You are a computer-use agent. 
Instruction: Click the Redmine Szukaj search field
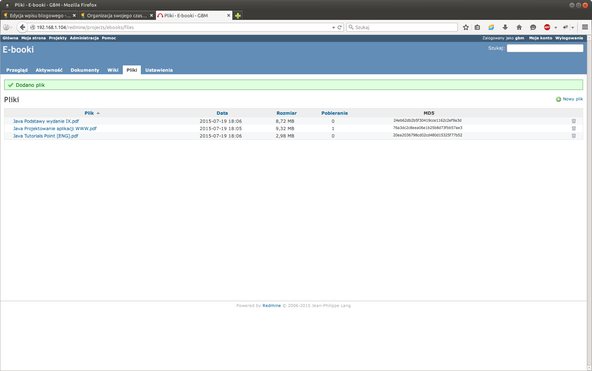545,48
